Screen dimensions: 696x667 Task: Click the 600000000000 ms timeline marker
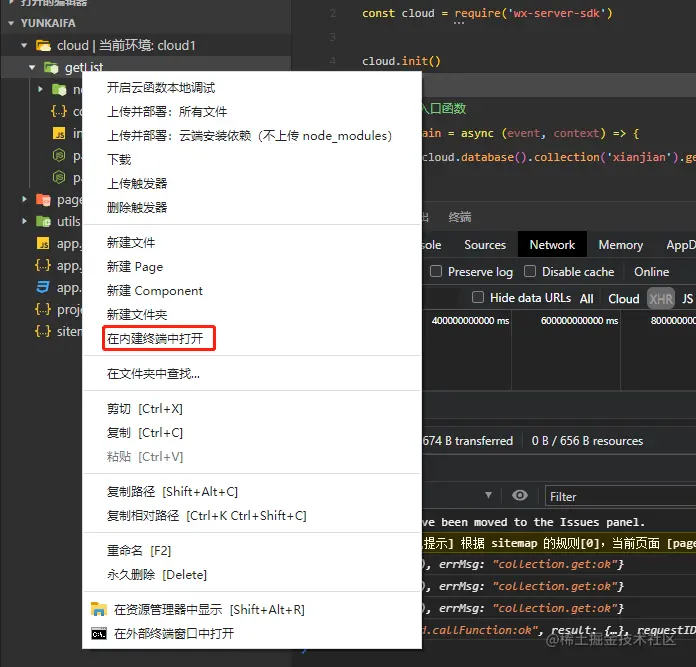pos(579,320)
